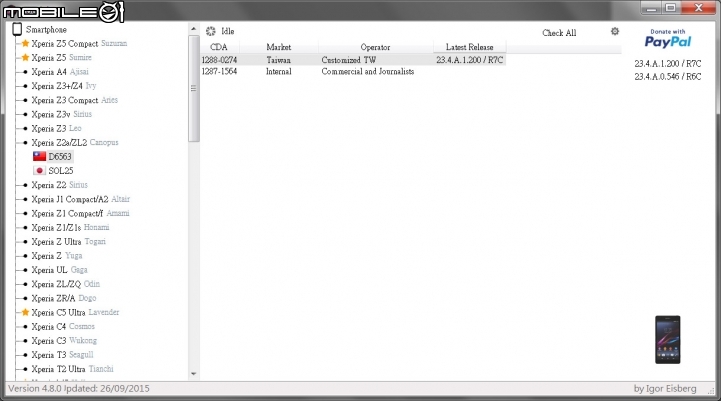Click the settings gear icon
721x401 pixels.
pyautogui.click(x=615, y=31)
